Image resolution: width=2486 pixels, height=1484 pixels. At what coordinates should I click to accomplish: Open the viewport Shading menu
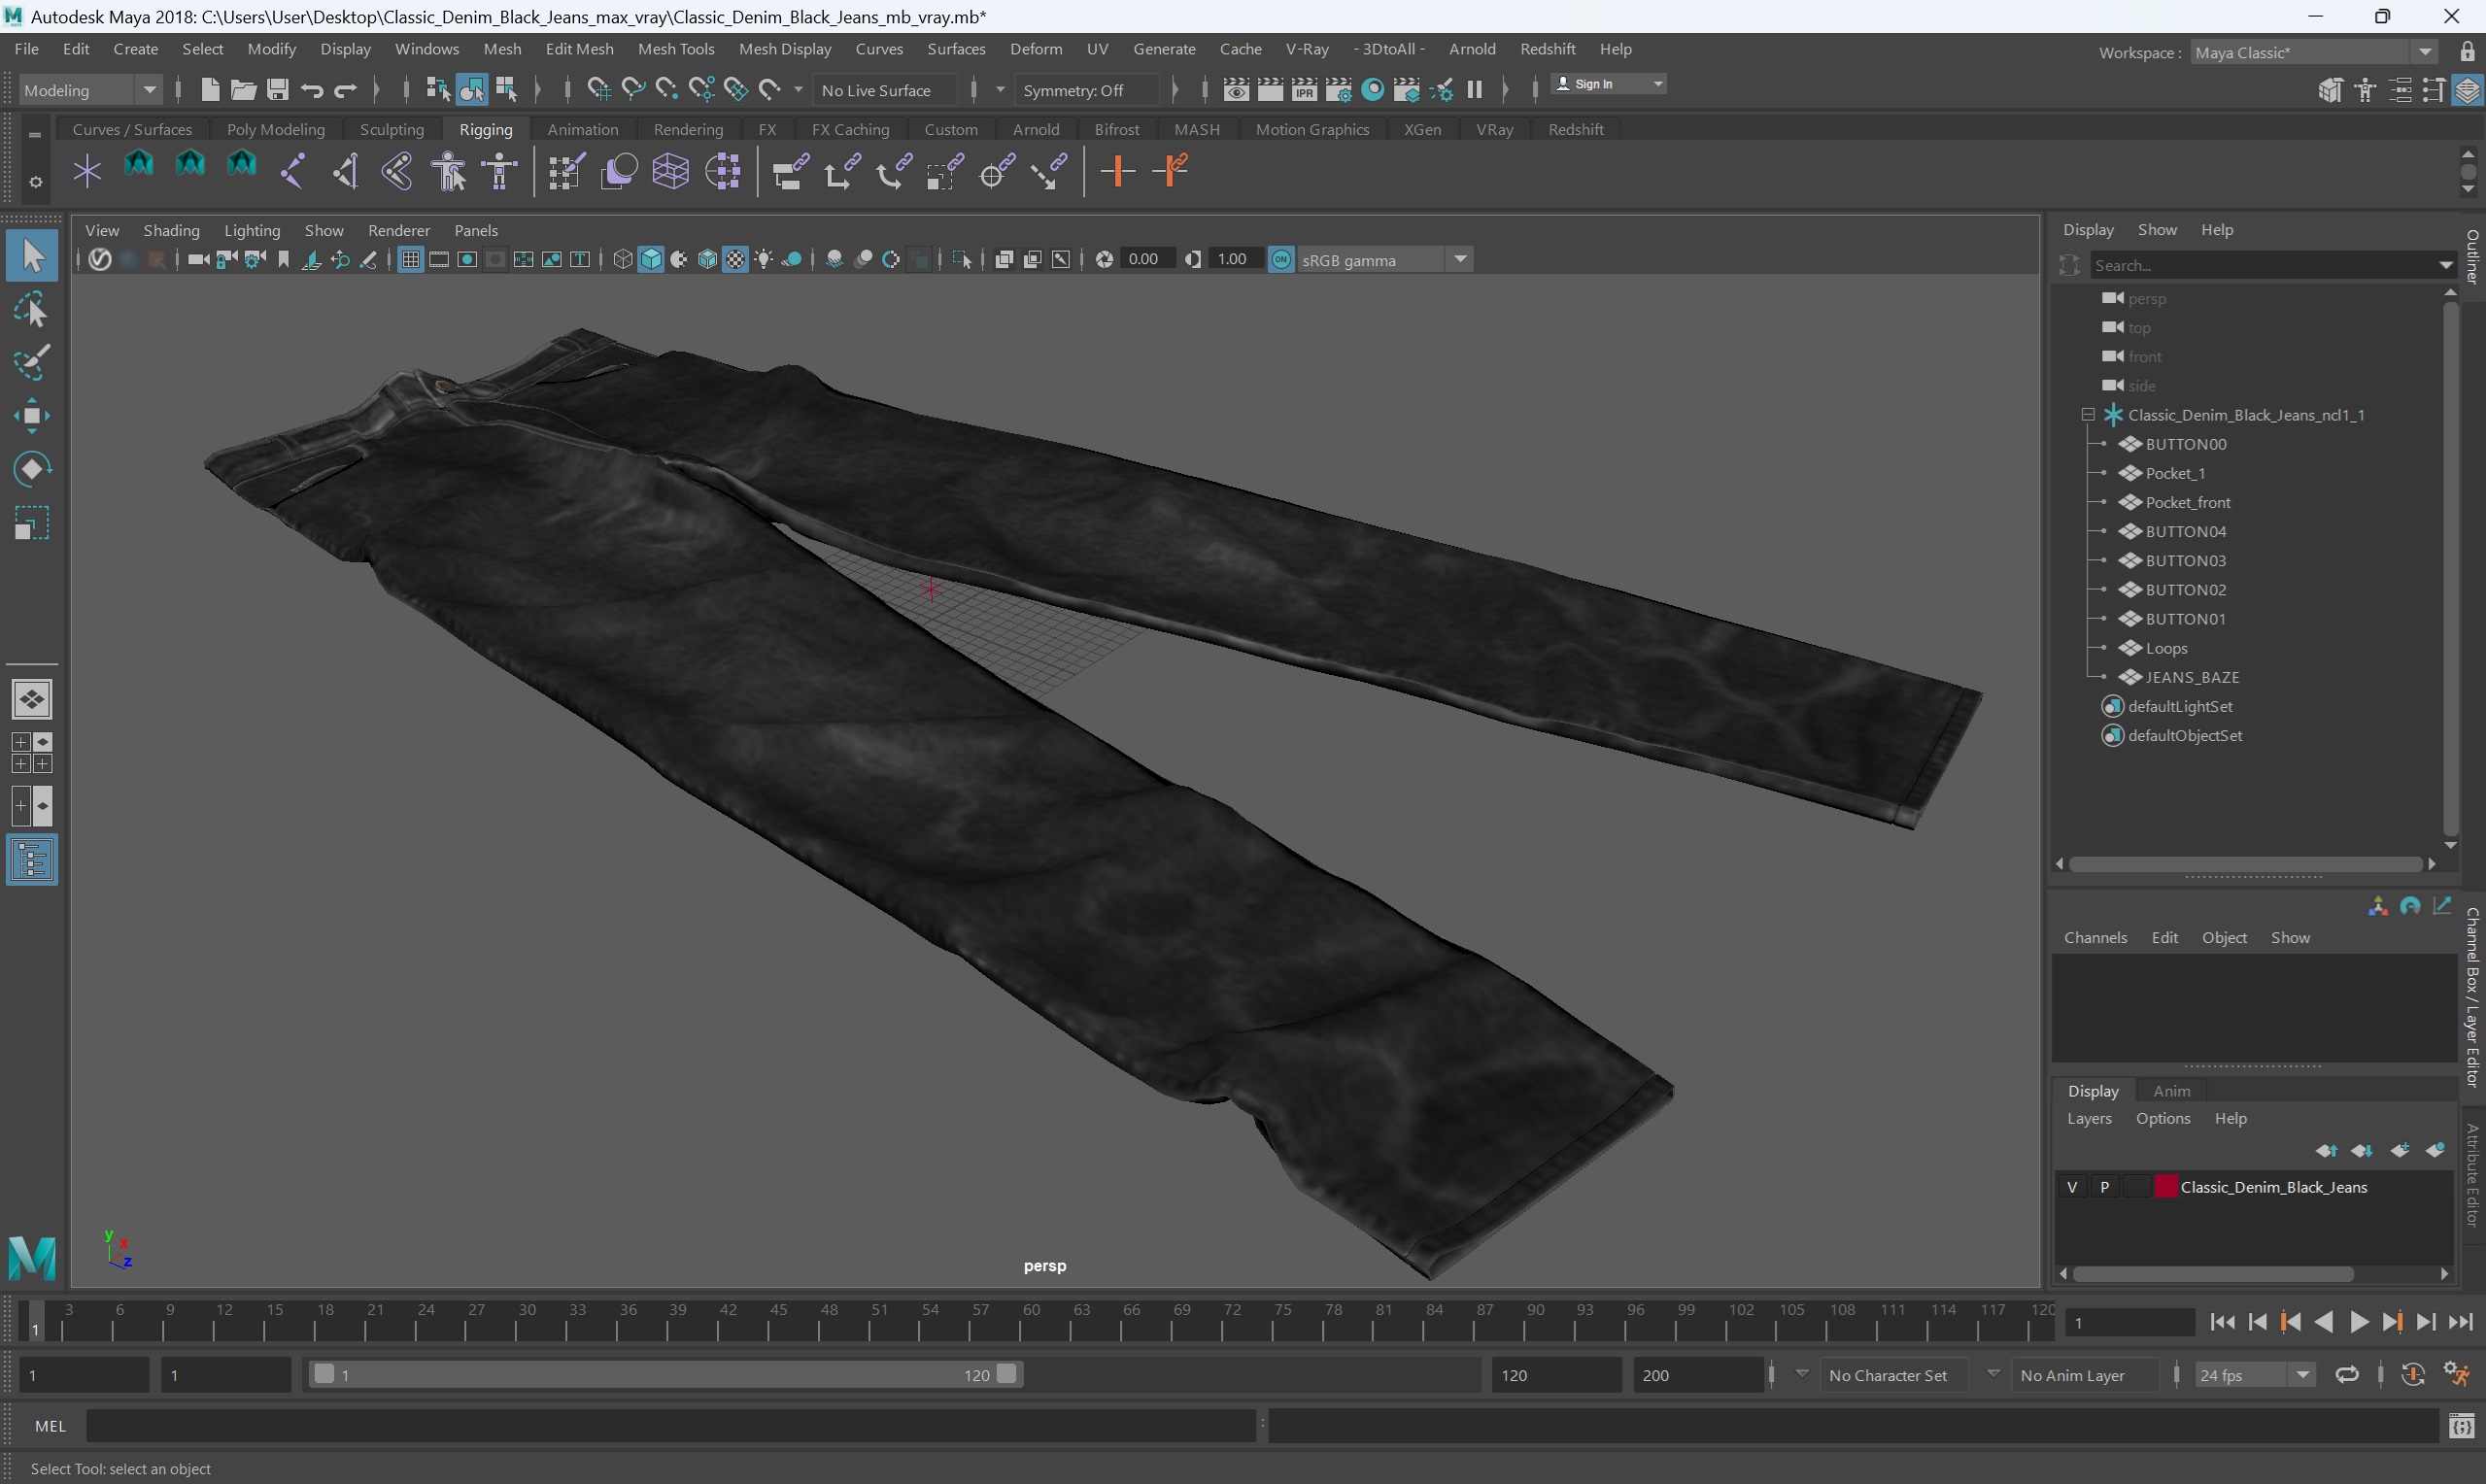point(171,230)
